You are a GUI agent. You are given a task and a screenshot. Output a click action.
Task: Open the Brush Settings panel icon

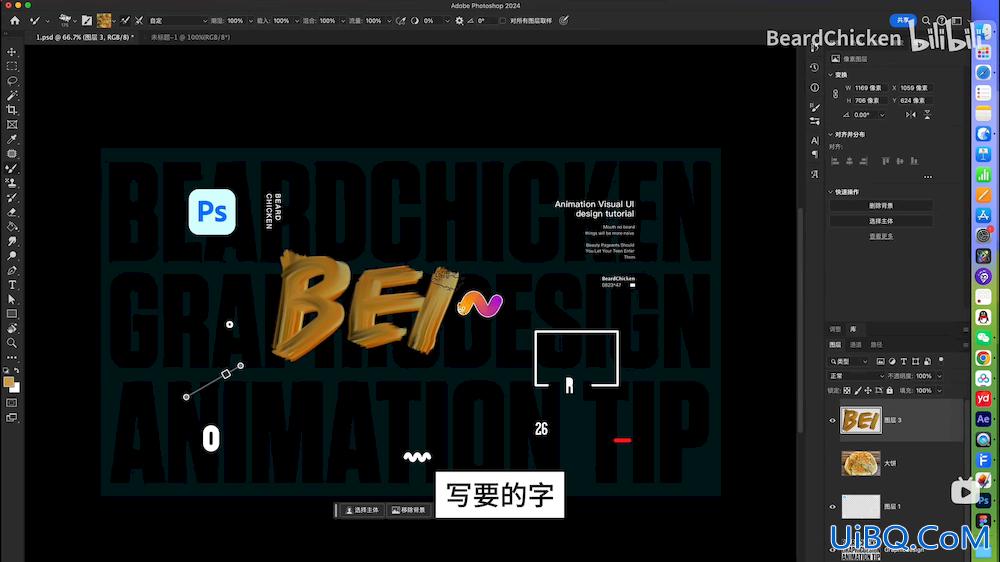pos(814,107)
